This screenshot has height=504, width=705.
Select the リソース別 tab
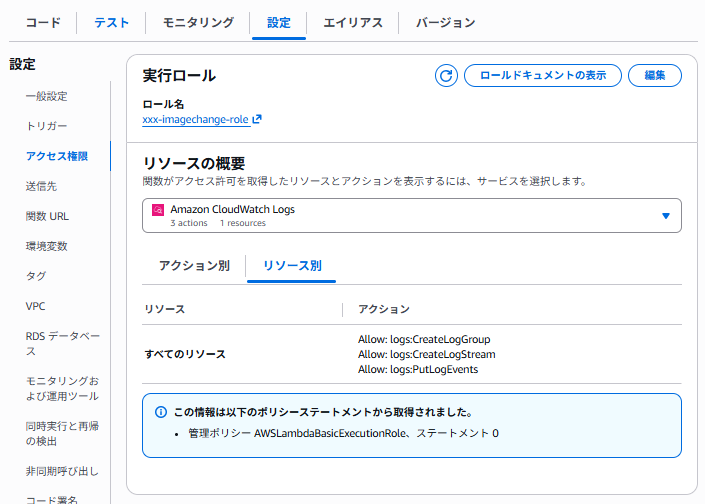tap(292, 266)
